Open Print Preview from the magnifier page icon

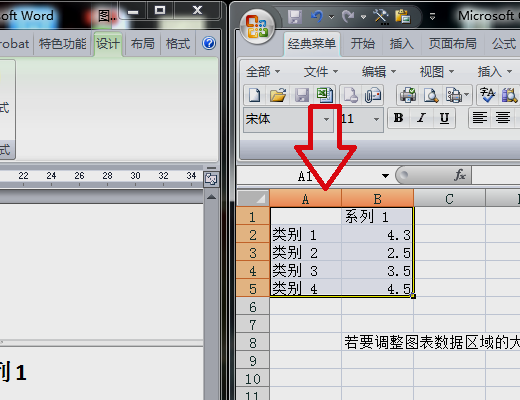(431, 95)
